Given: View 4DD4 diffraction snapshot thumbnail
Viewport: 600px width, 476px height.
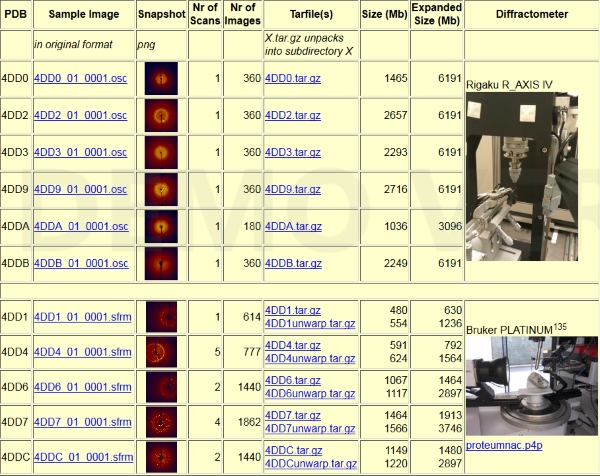Looking at the screenshot, I should click(x=161, y=352).
